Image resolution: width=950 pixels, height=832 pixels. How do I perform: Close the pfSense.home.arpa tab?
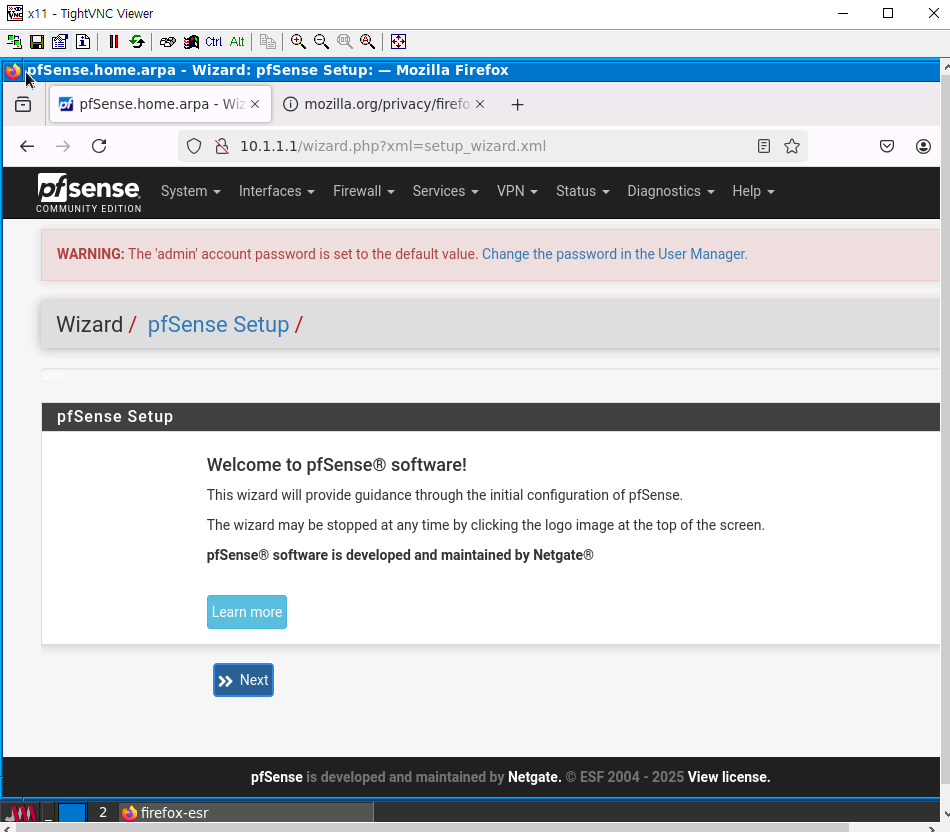pyautogui.click(x=255, y=104)
